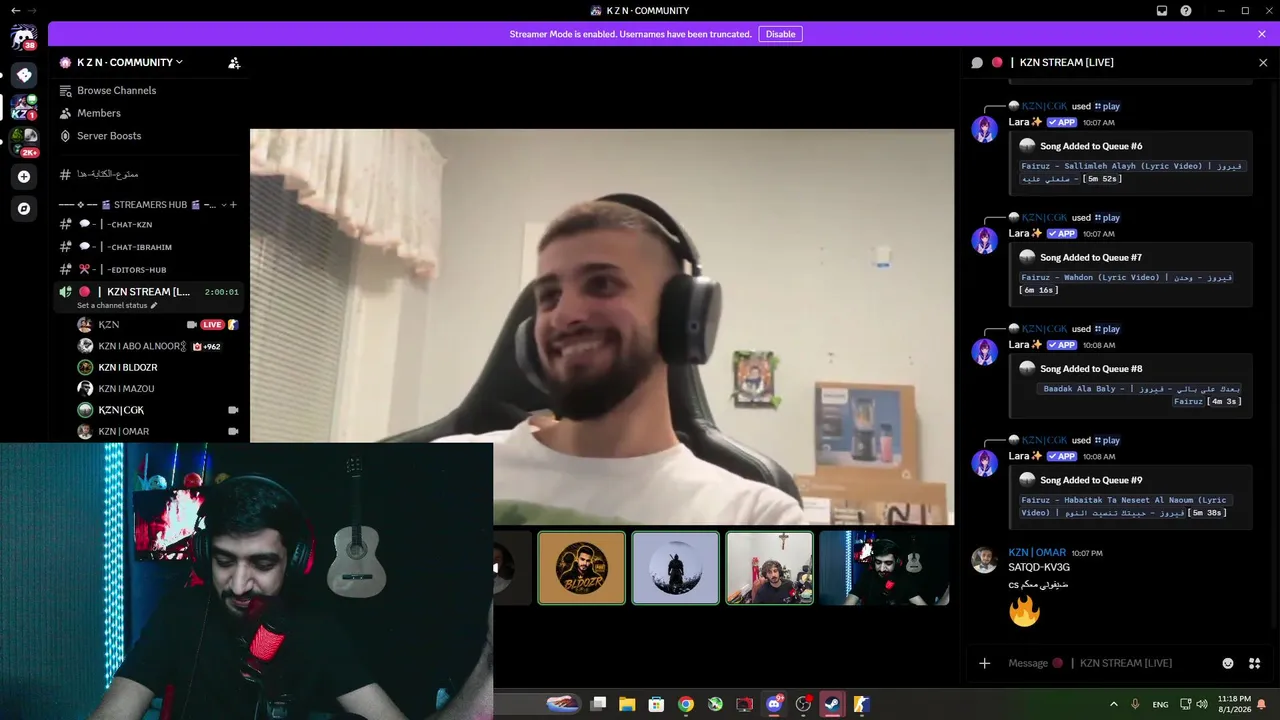Image resolution: width=1280 pixels, height=720 pixels.
Task: Select the KZN STREAM voice channel
Action: pos(150,292)
